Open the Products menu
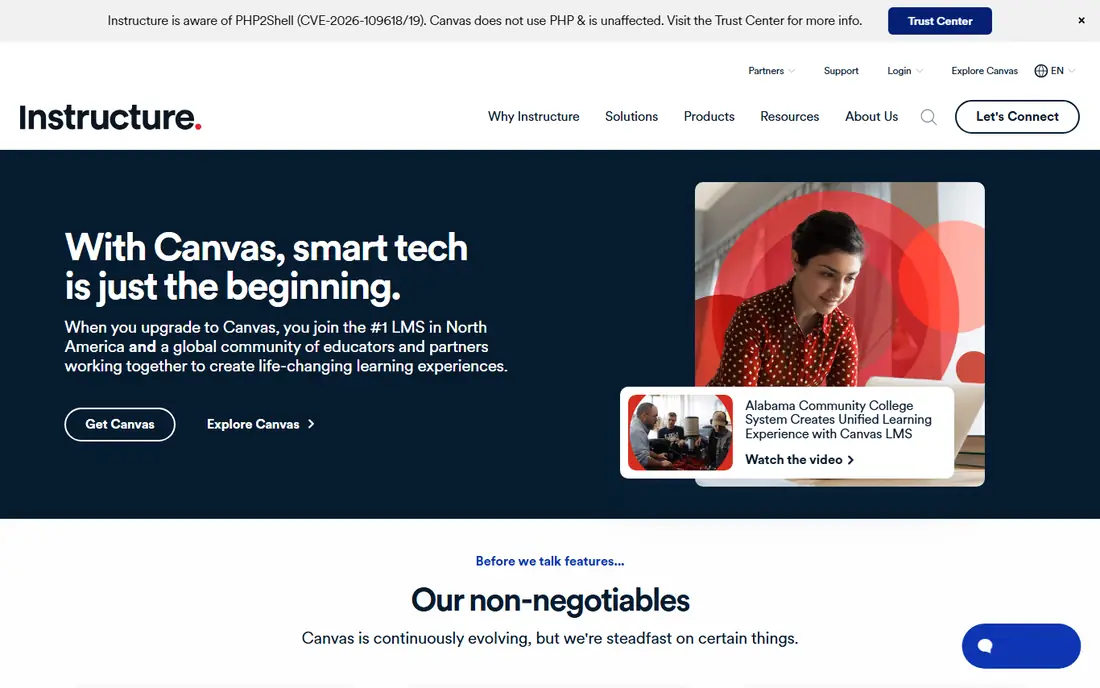This screenshot has width=1100, height=688. point(709,116)
